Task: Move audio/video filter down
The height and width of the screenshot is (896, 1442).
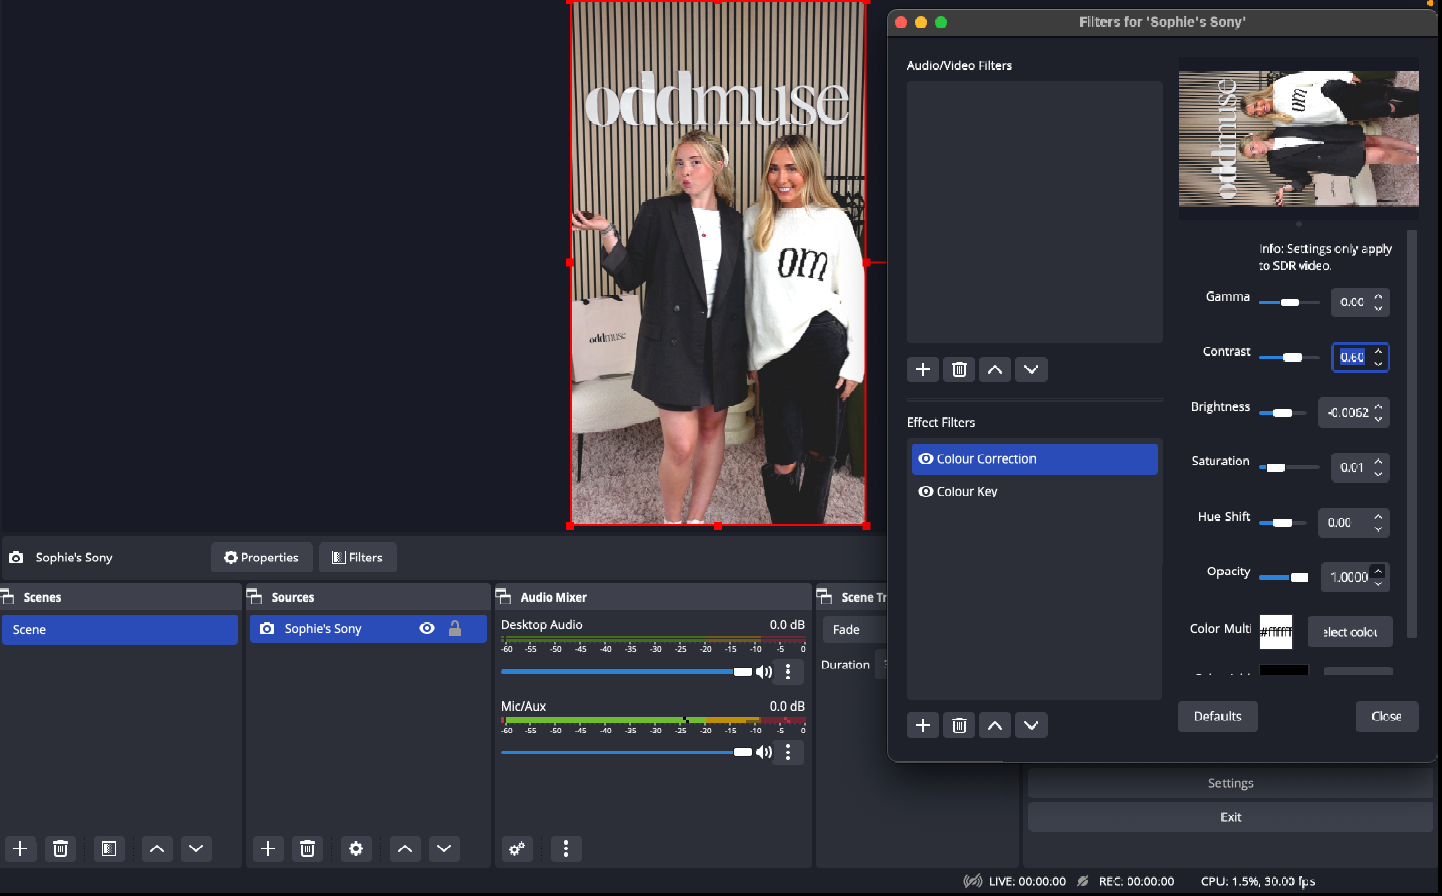Action: 1031,370
